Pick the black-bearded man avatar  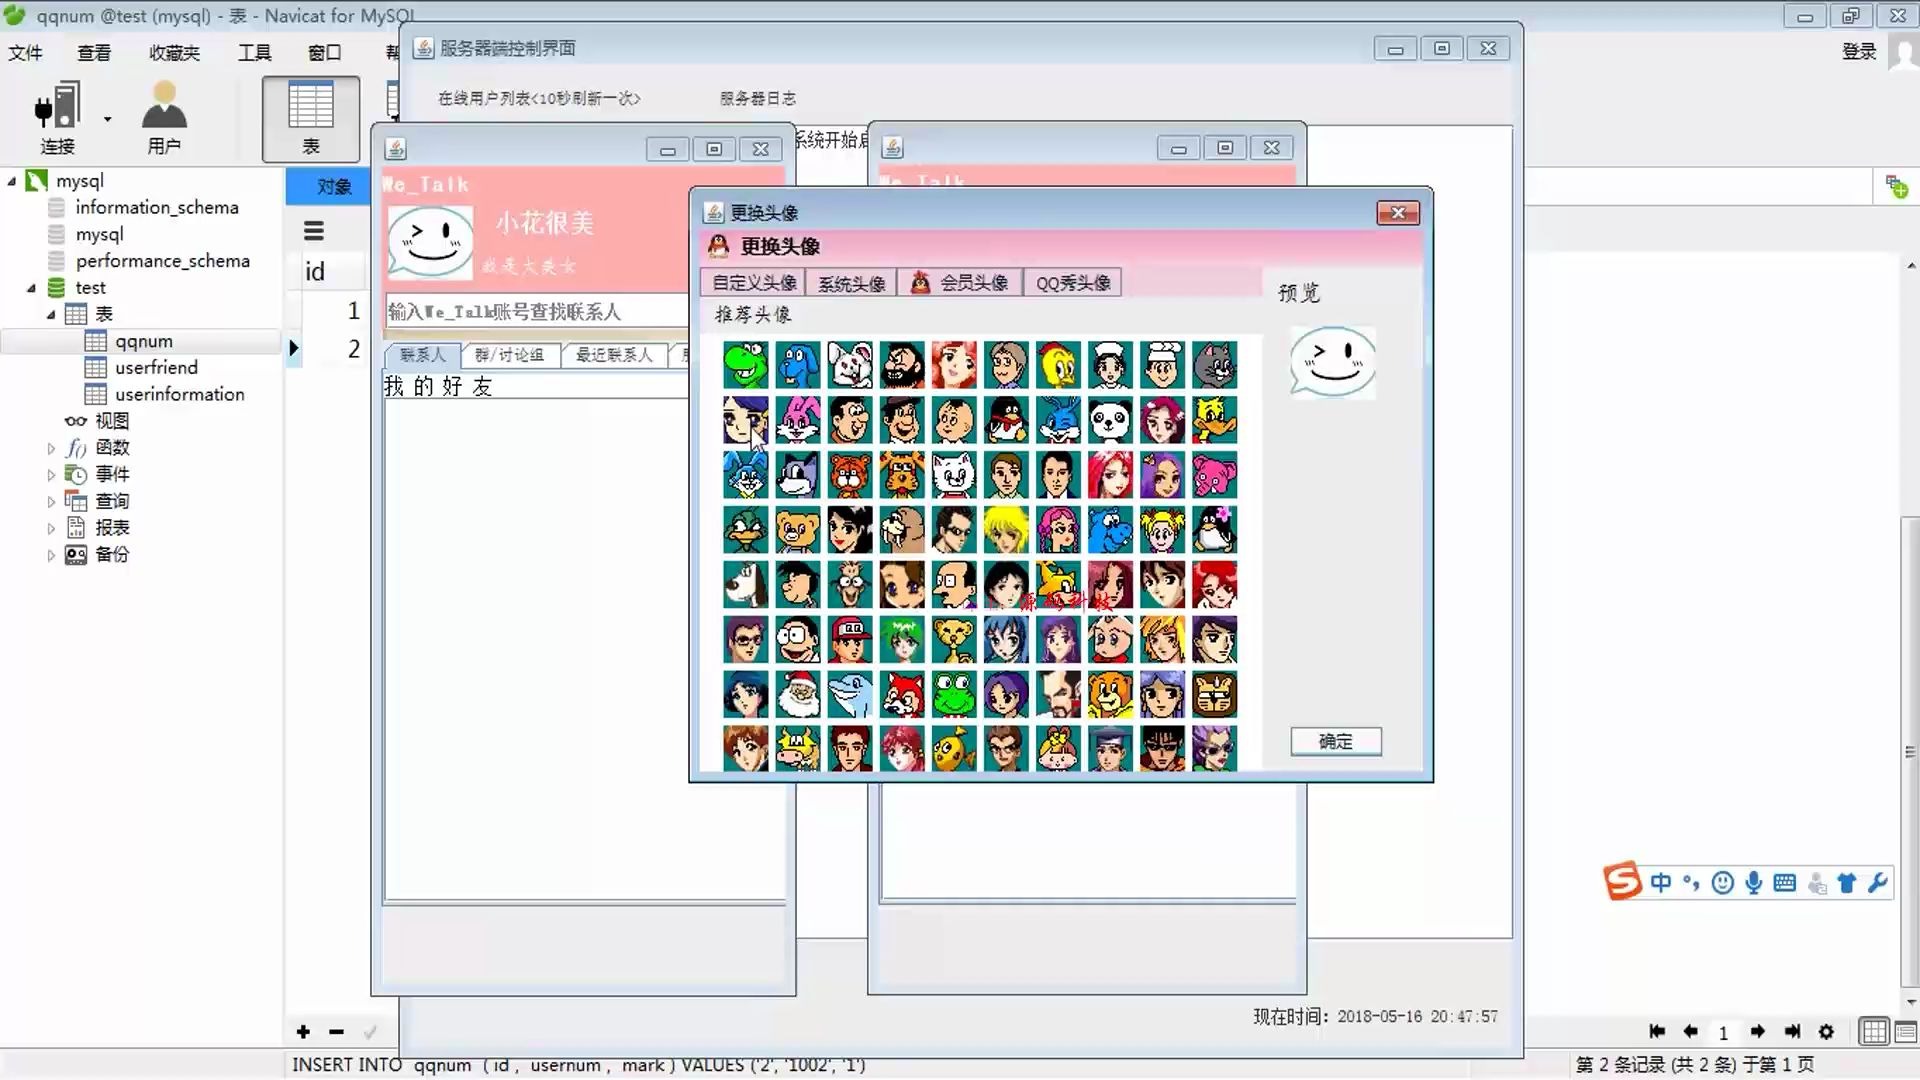[x=902, y=365]
